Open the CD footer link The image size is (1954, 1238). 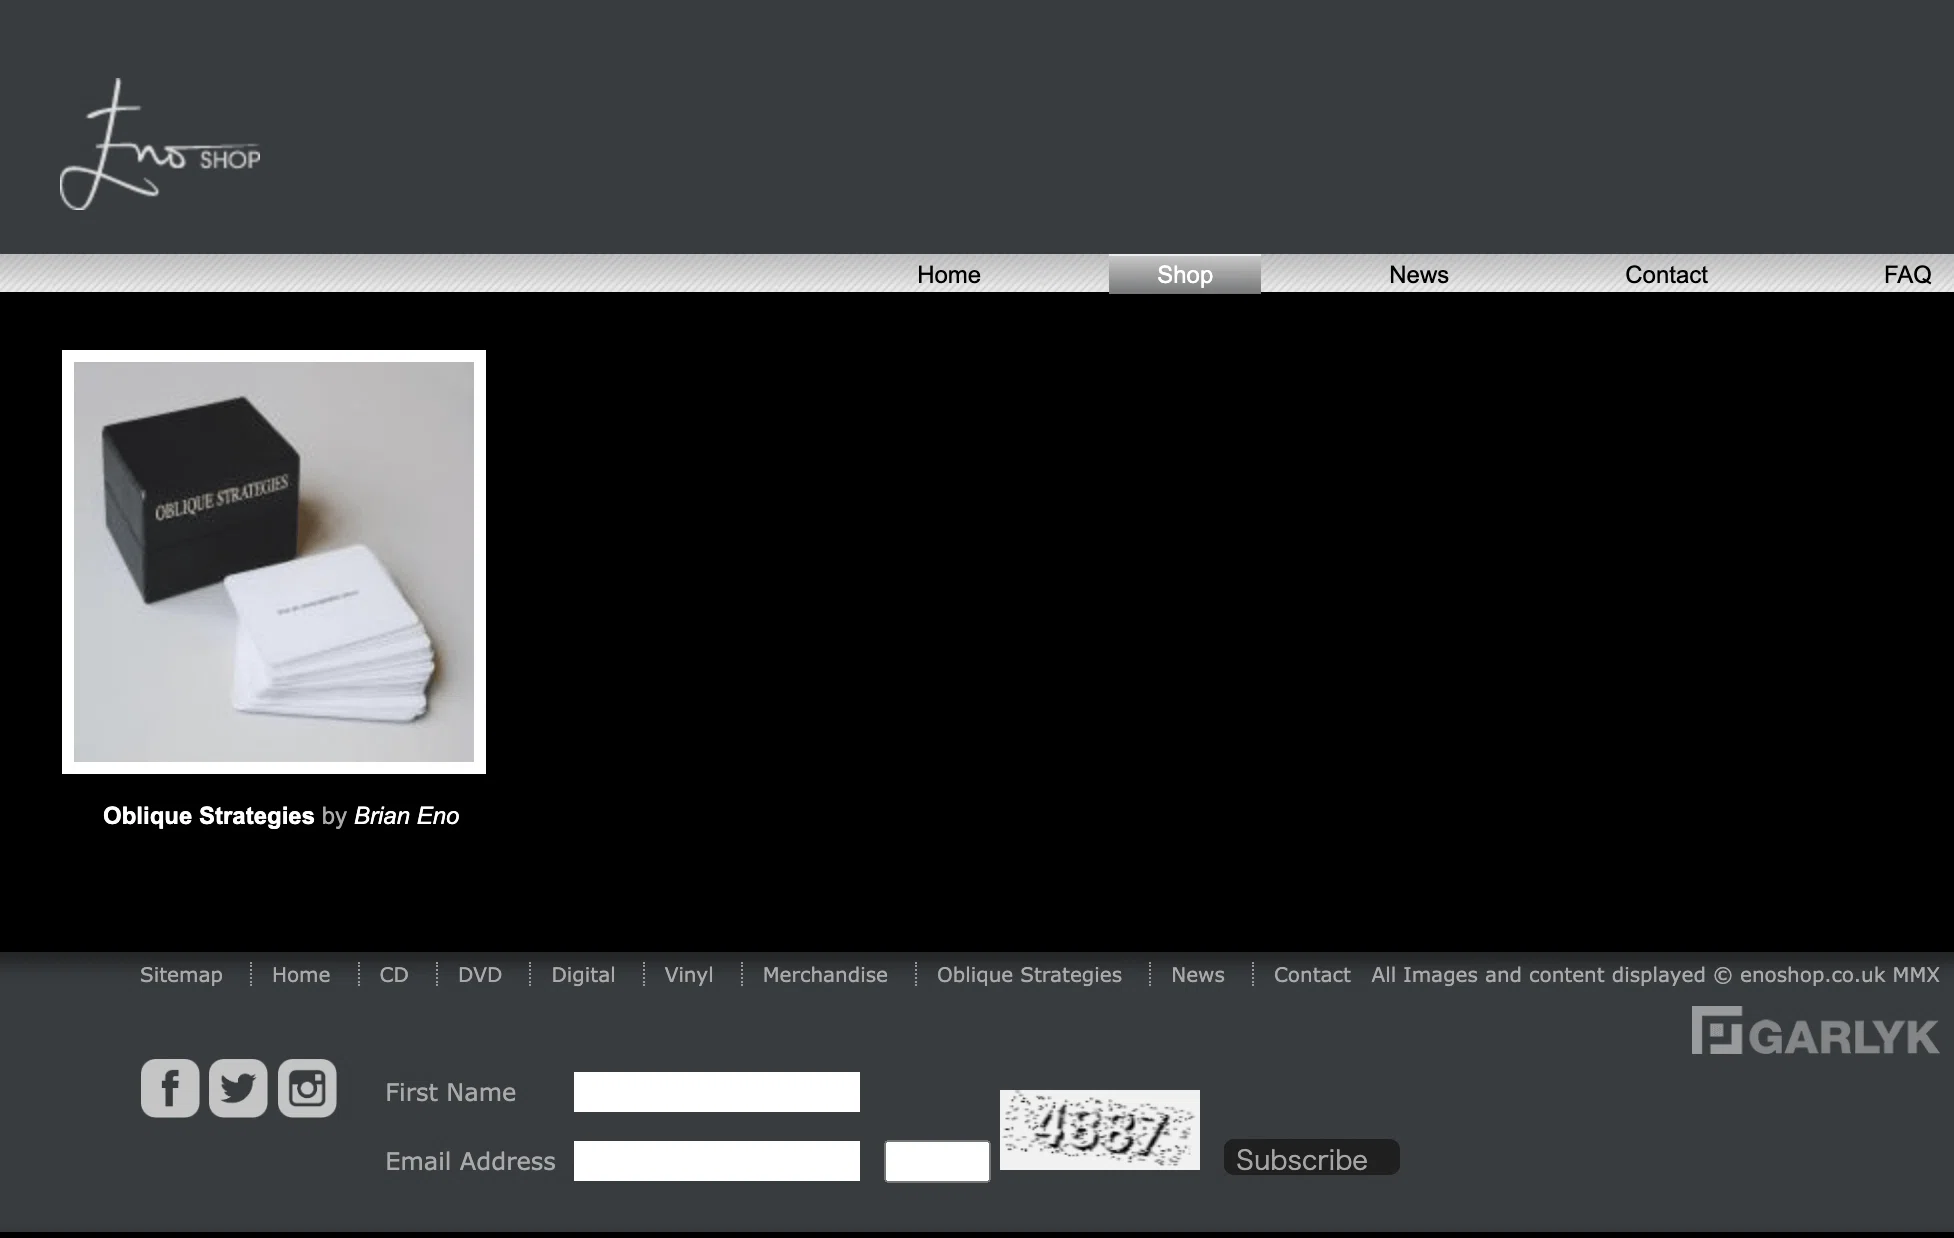(394, 975)
